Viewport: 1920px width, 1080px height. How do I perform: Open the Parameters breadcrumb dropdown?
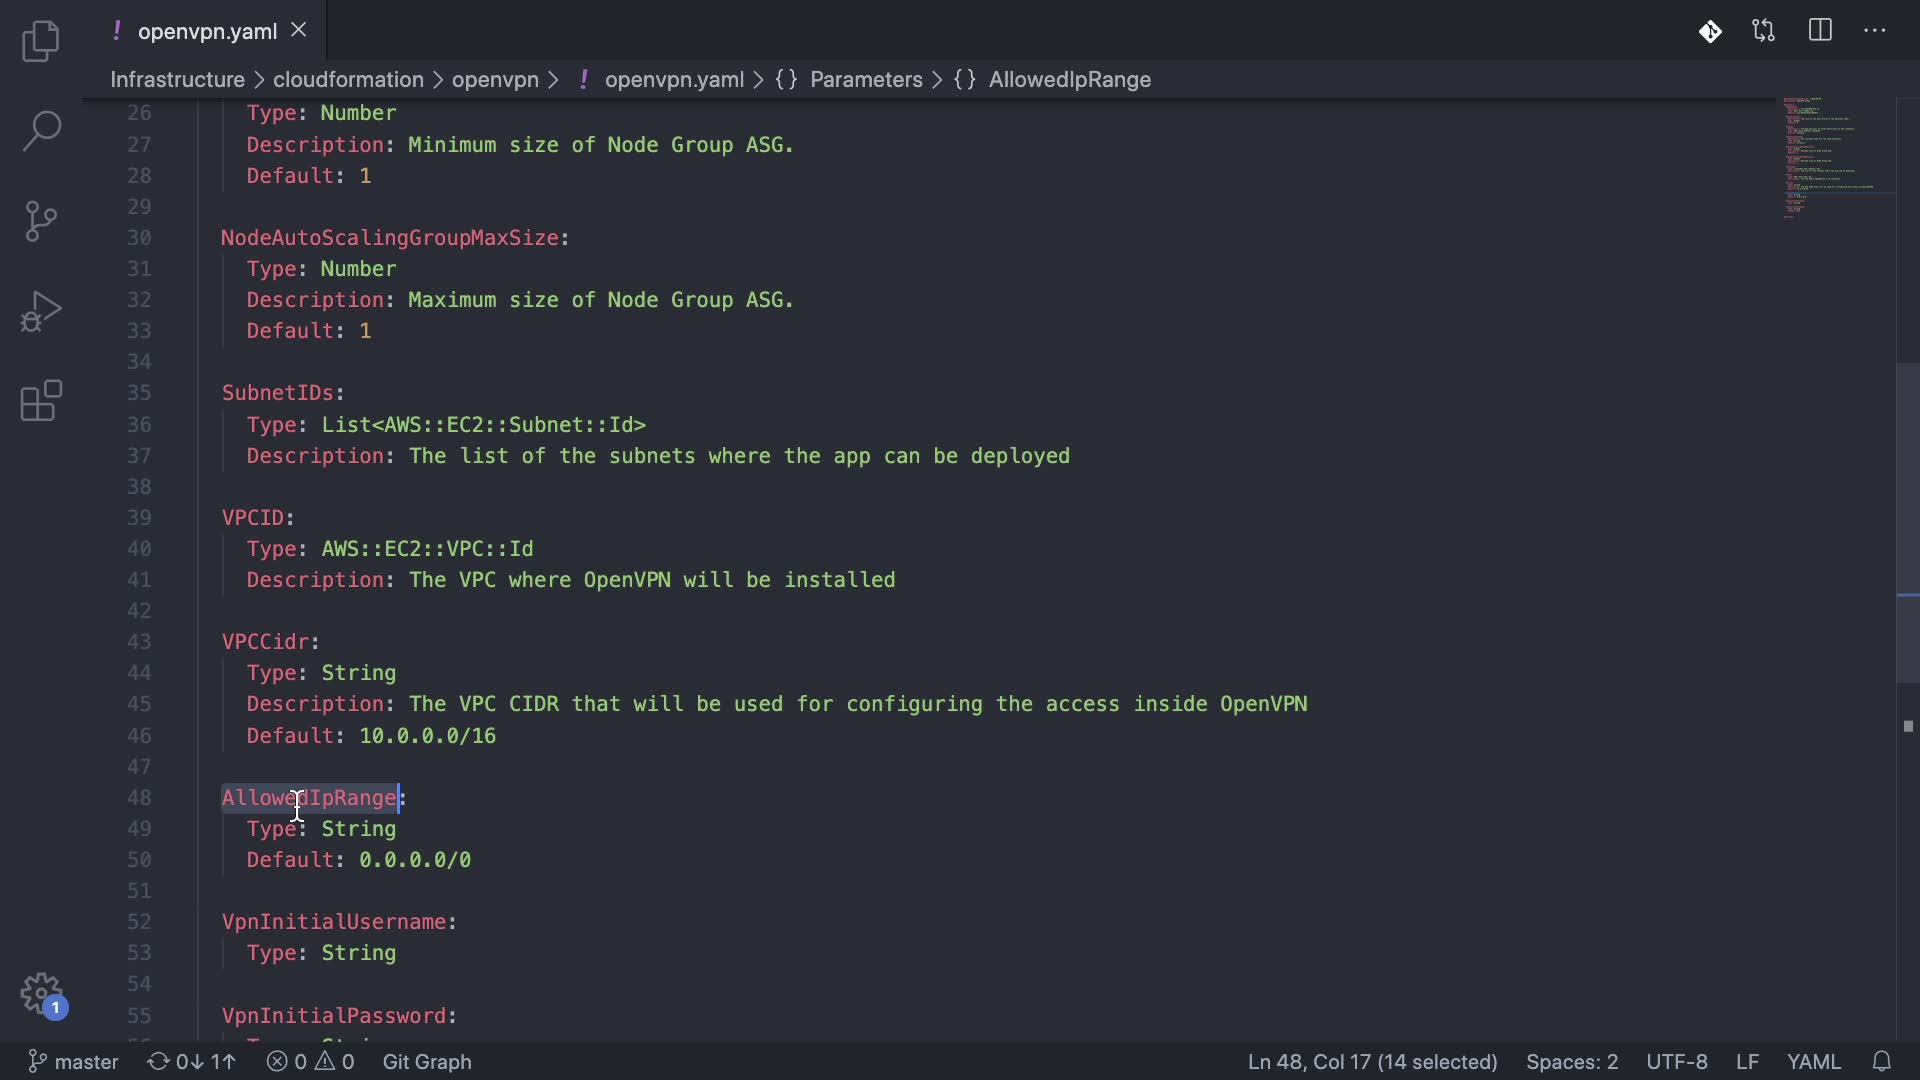(866, 80)
